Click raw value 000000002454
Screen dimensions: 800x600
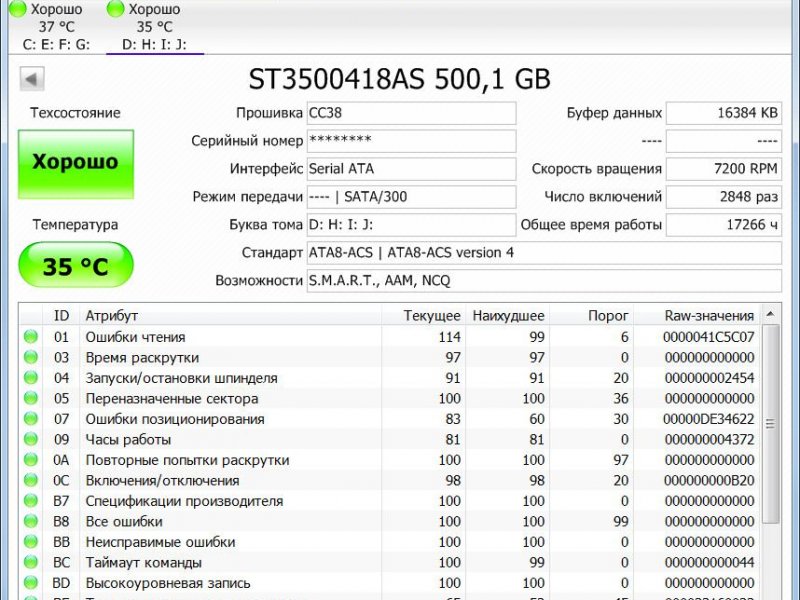click(x=710, y=379)
